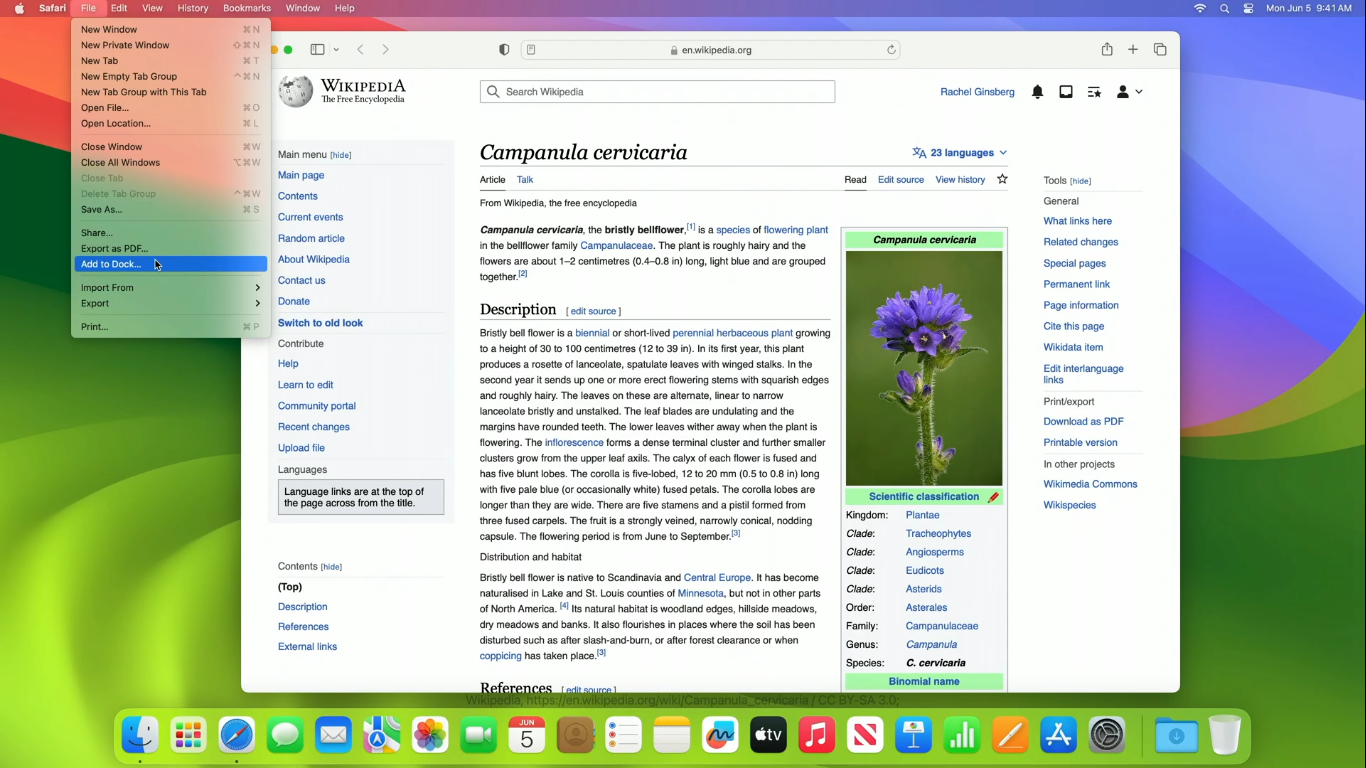
Task: Open Rachel Ginsberg user page
Action: point(977,92)
